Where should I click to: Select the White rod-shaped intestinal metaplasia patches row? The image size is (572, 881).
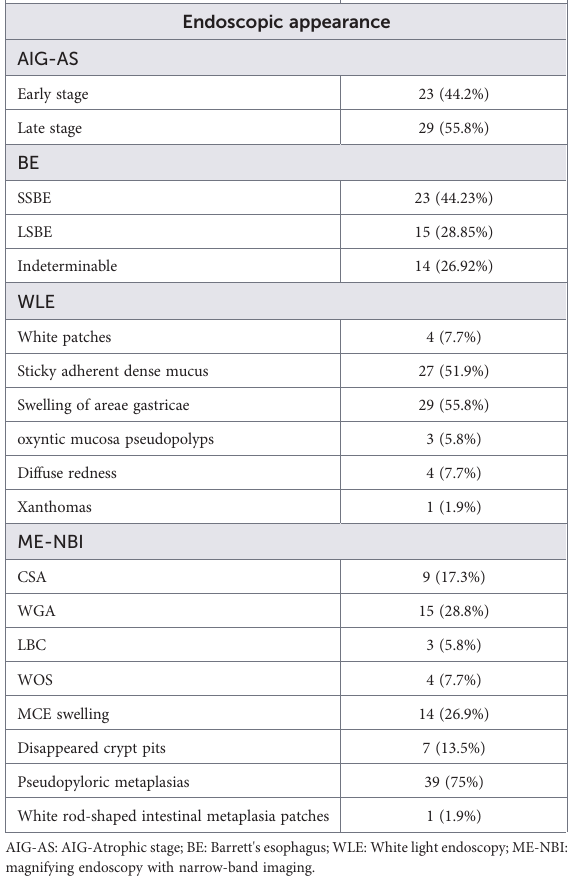pyautogui.click(x=286, y=815)
